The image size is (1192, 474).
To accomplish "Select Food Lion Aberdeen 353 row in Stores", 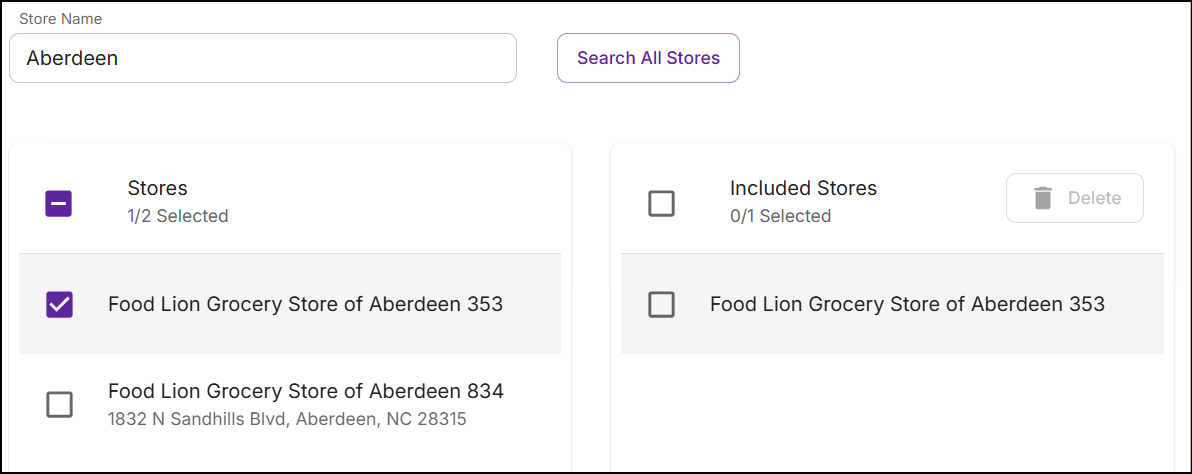I will pos(290,304).
